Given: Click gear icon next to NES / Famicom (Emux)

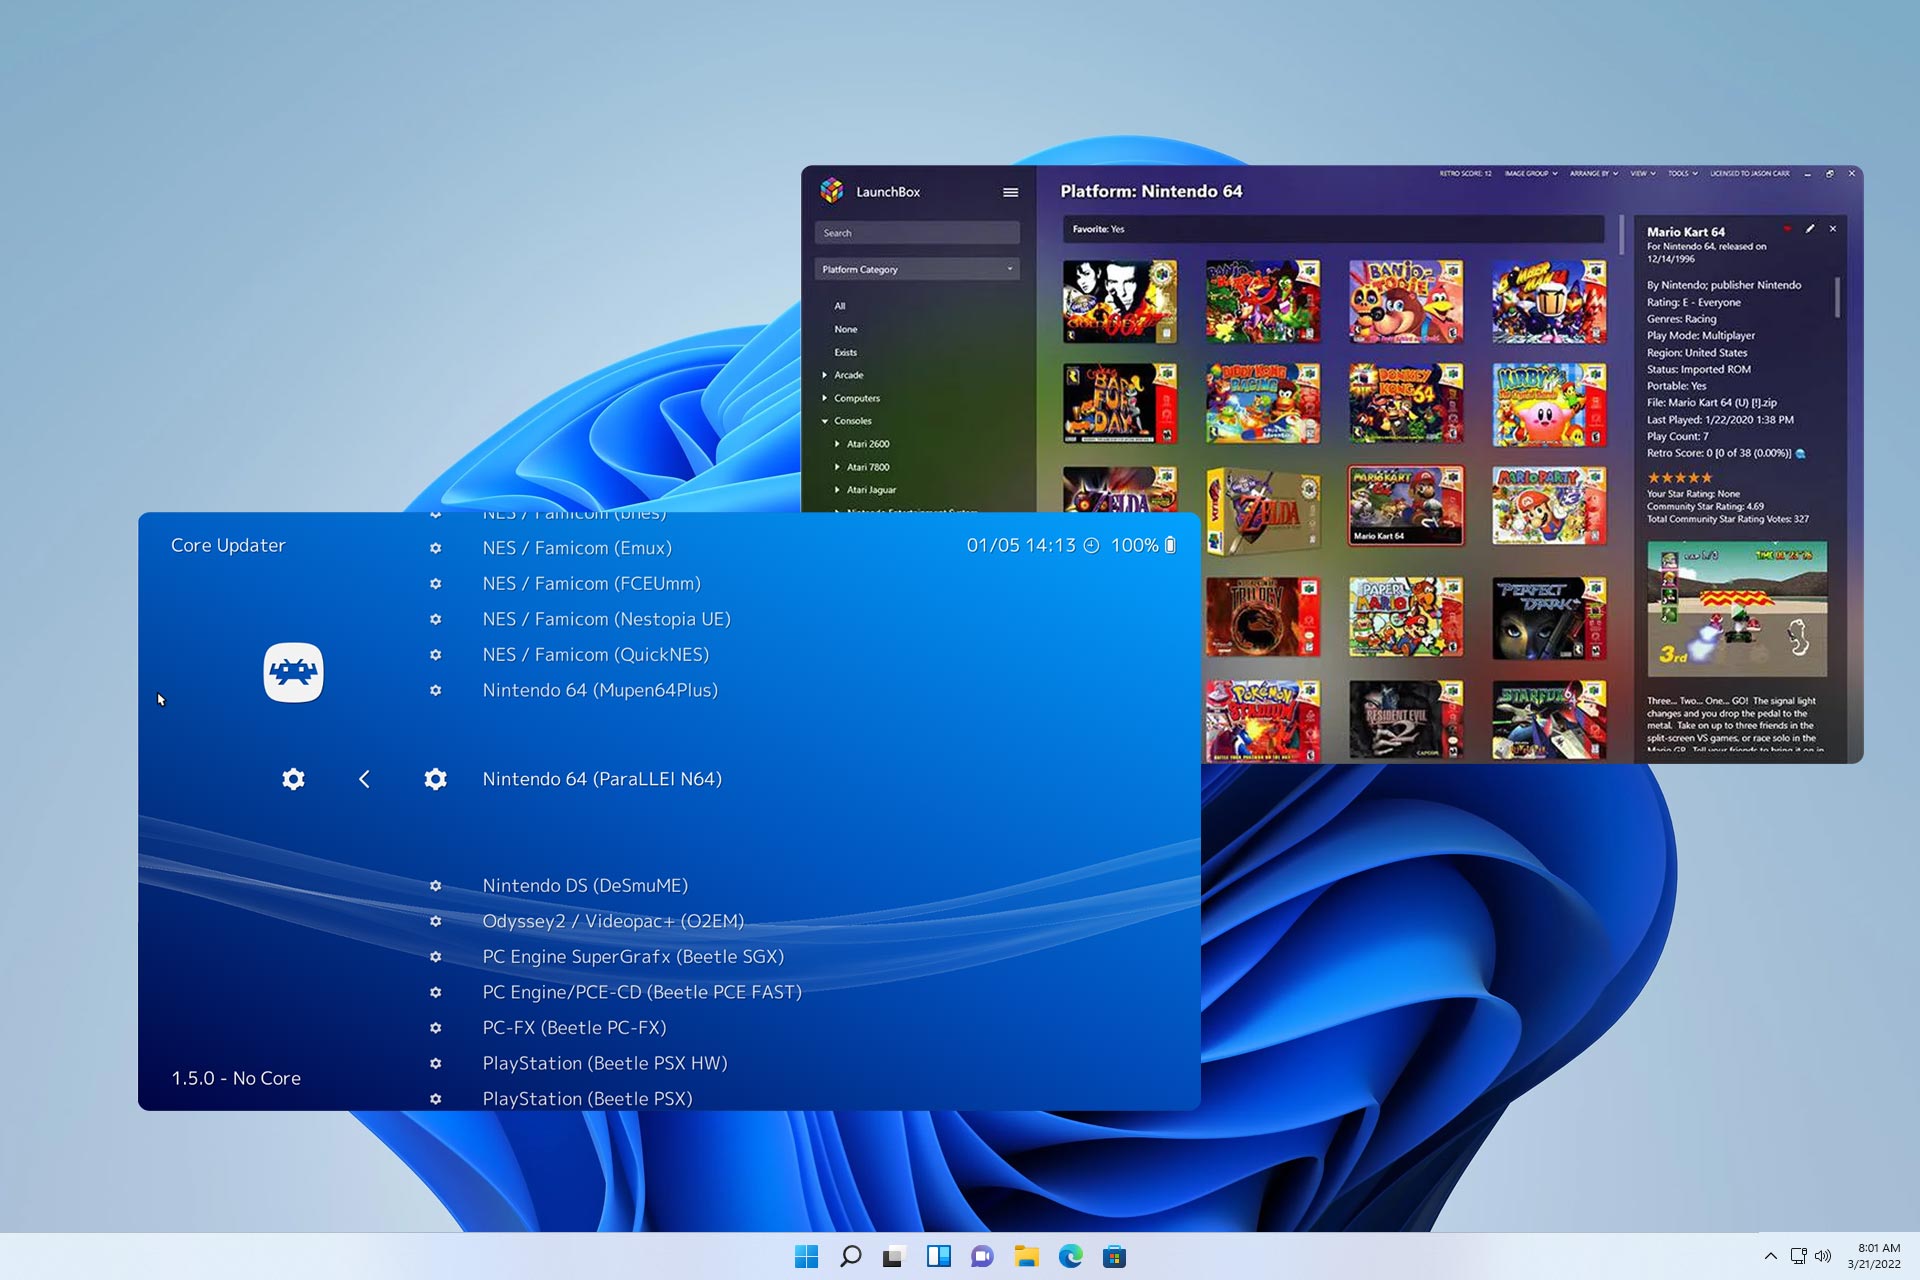Looking at the screenshot, I should pos(435,548).
